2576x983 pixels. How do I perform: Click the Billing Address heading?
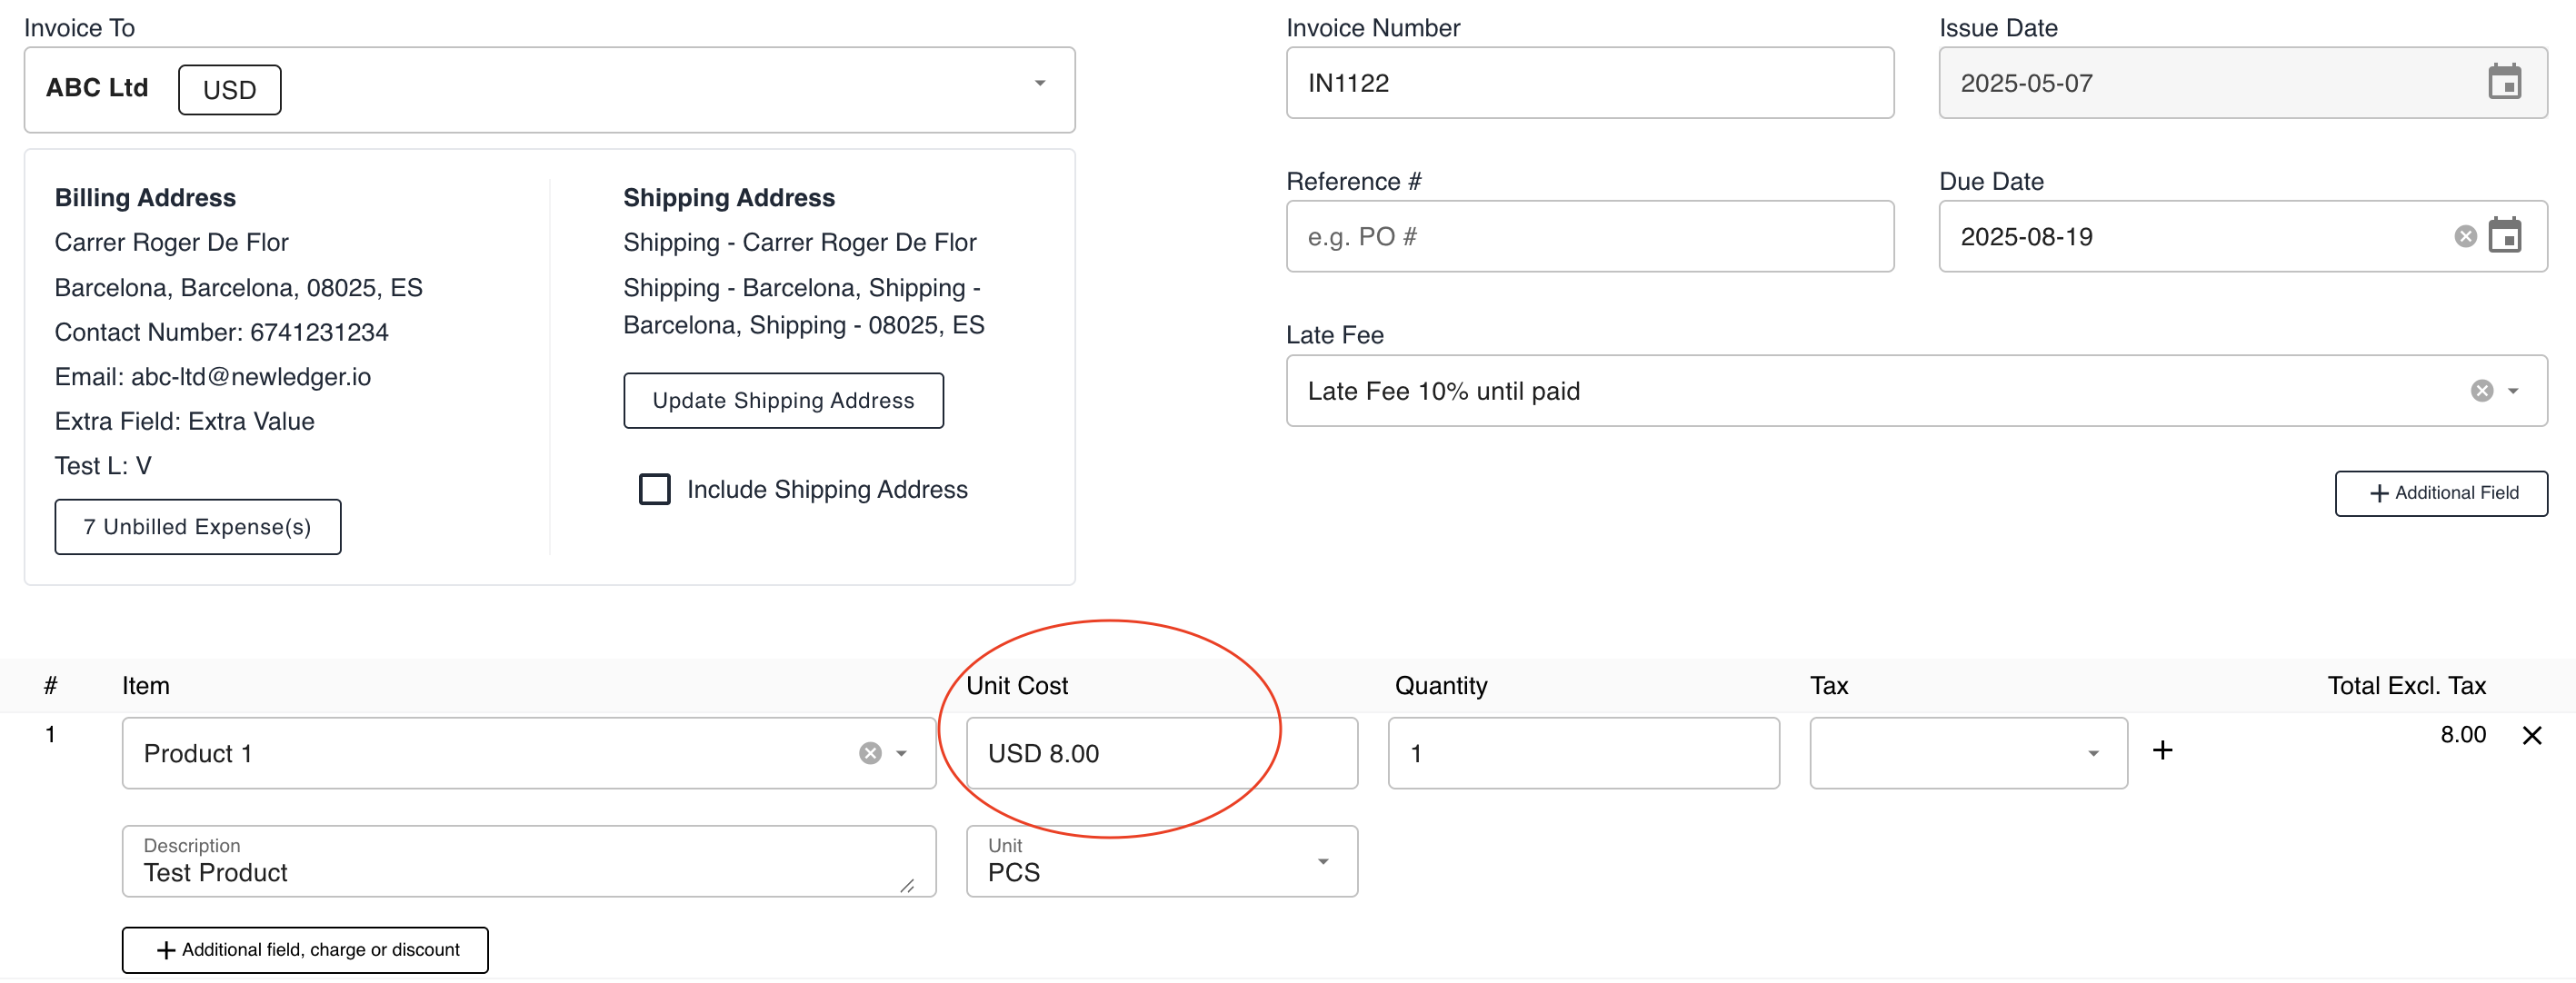pos(145,198)
